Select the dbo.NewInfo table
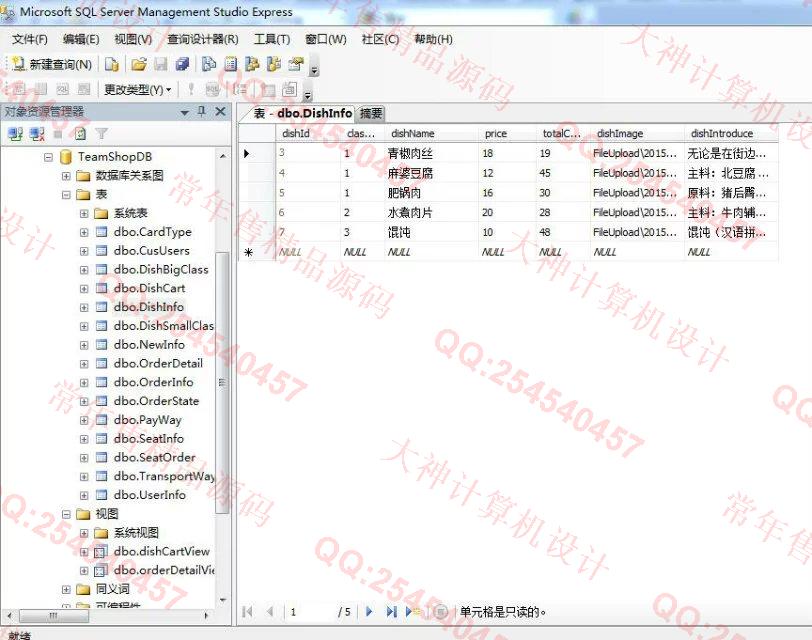Screen dimensions: 812x640 pos(149,344)
